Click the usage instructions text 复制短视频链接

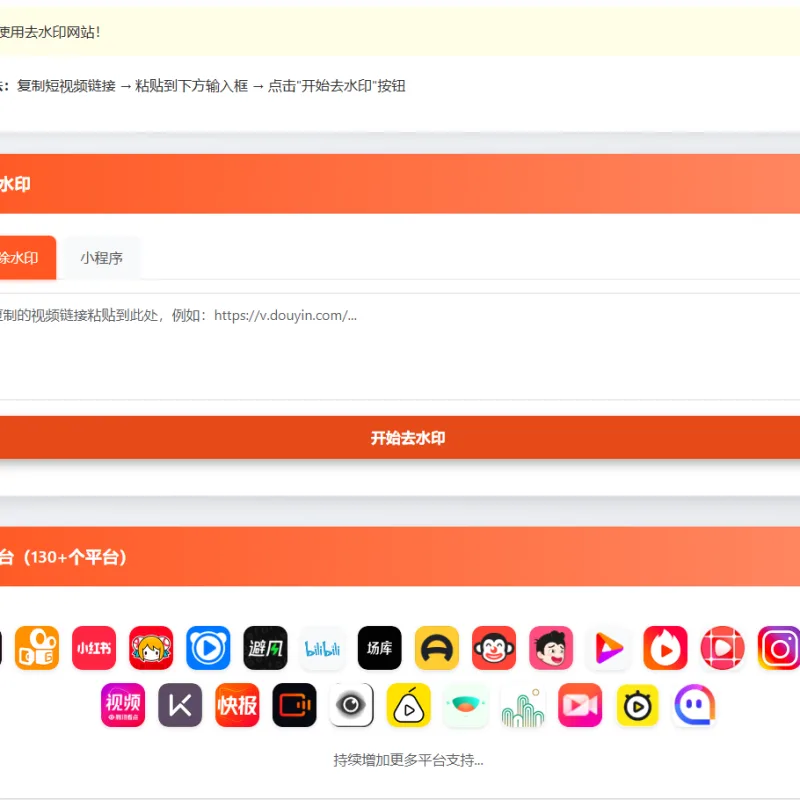[x=66, y=86]
